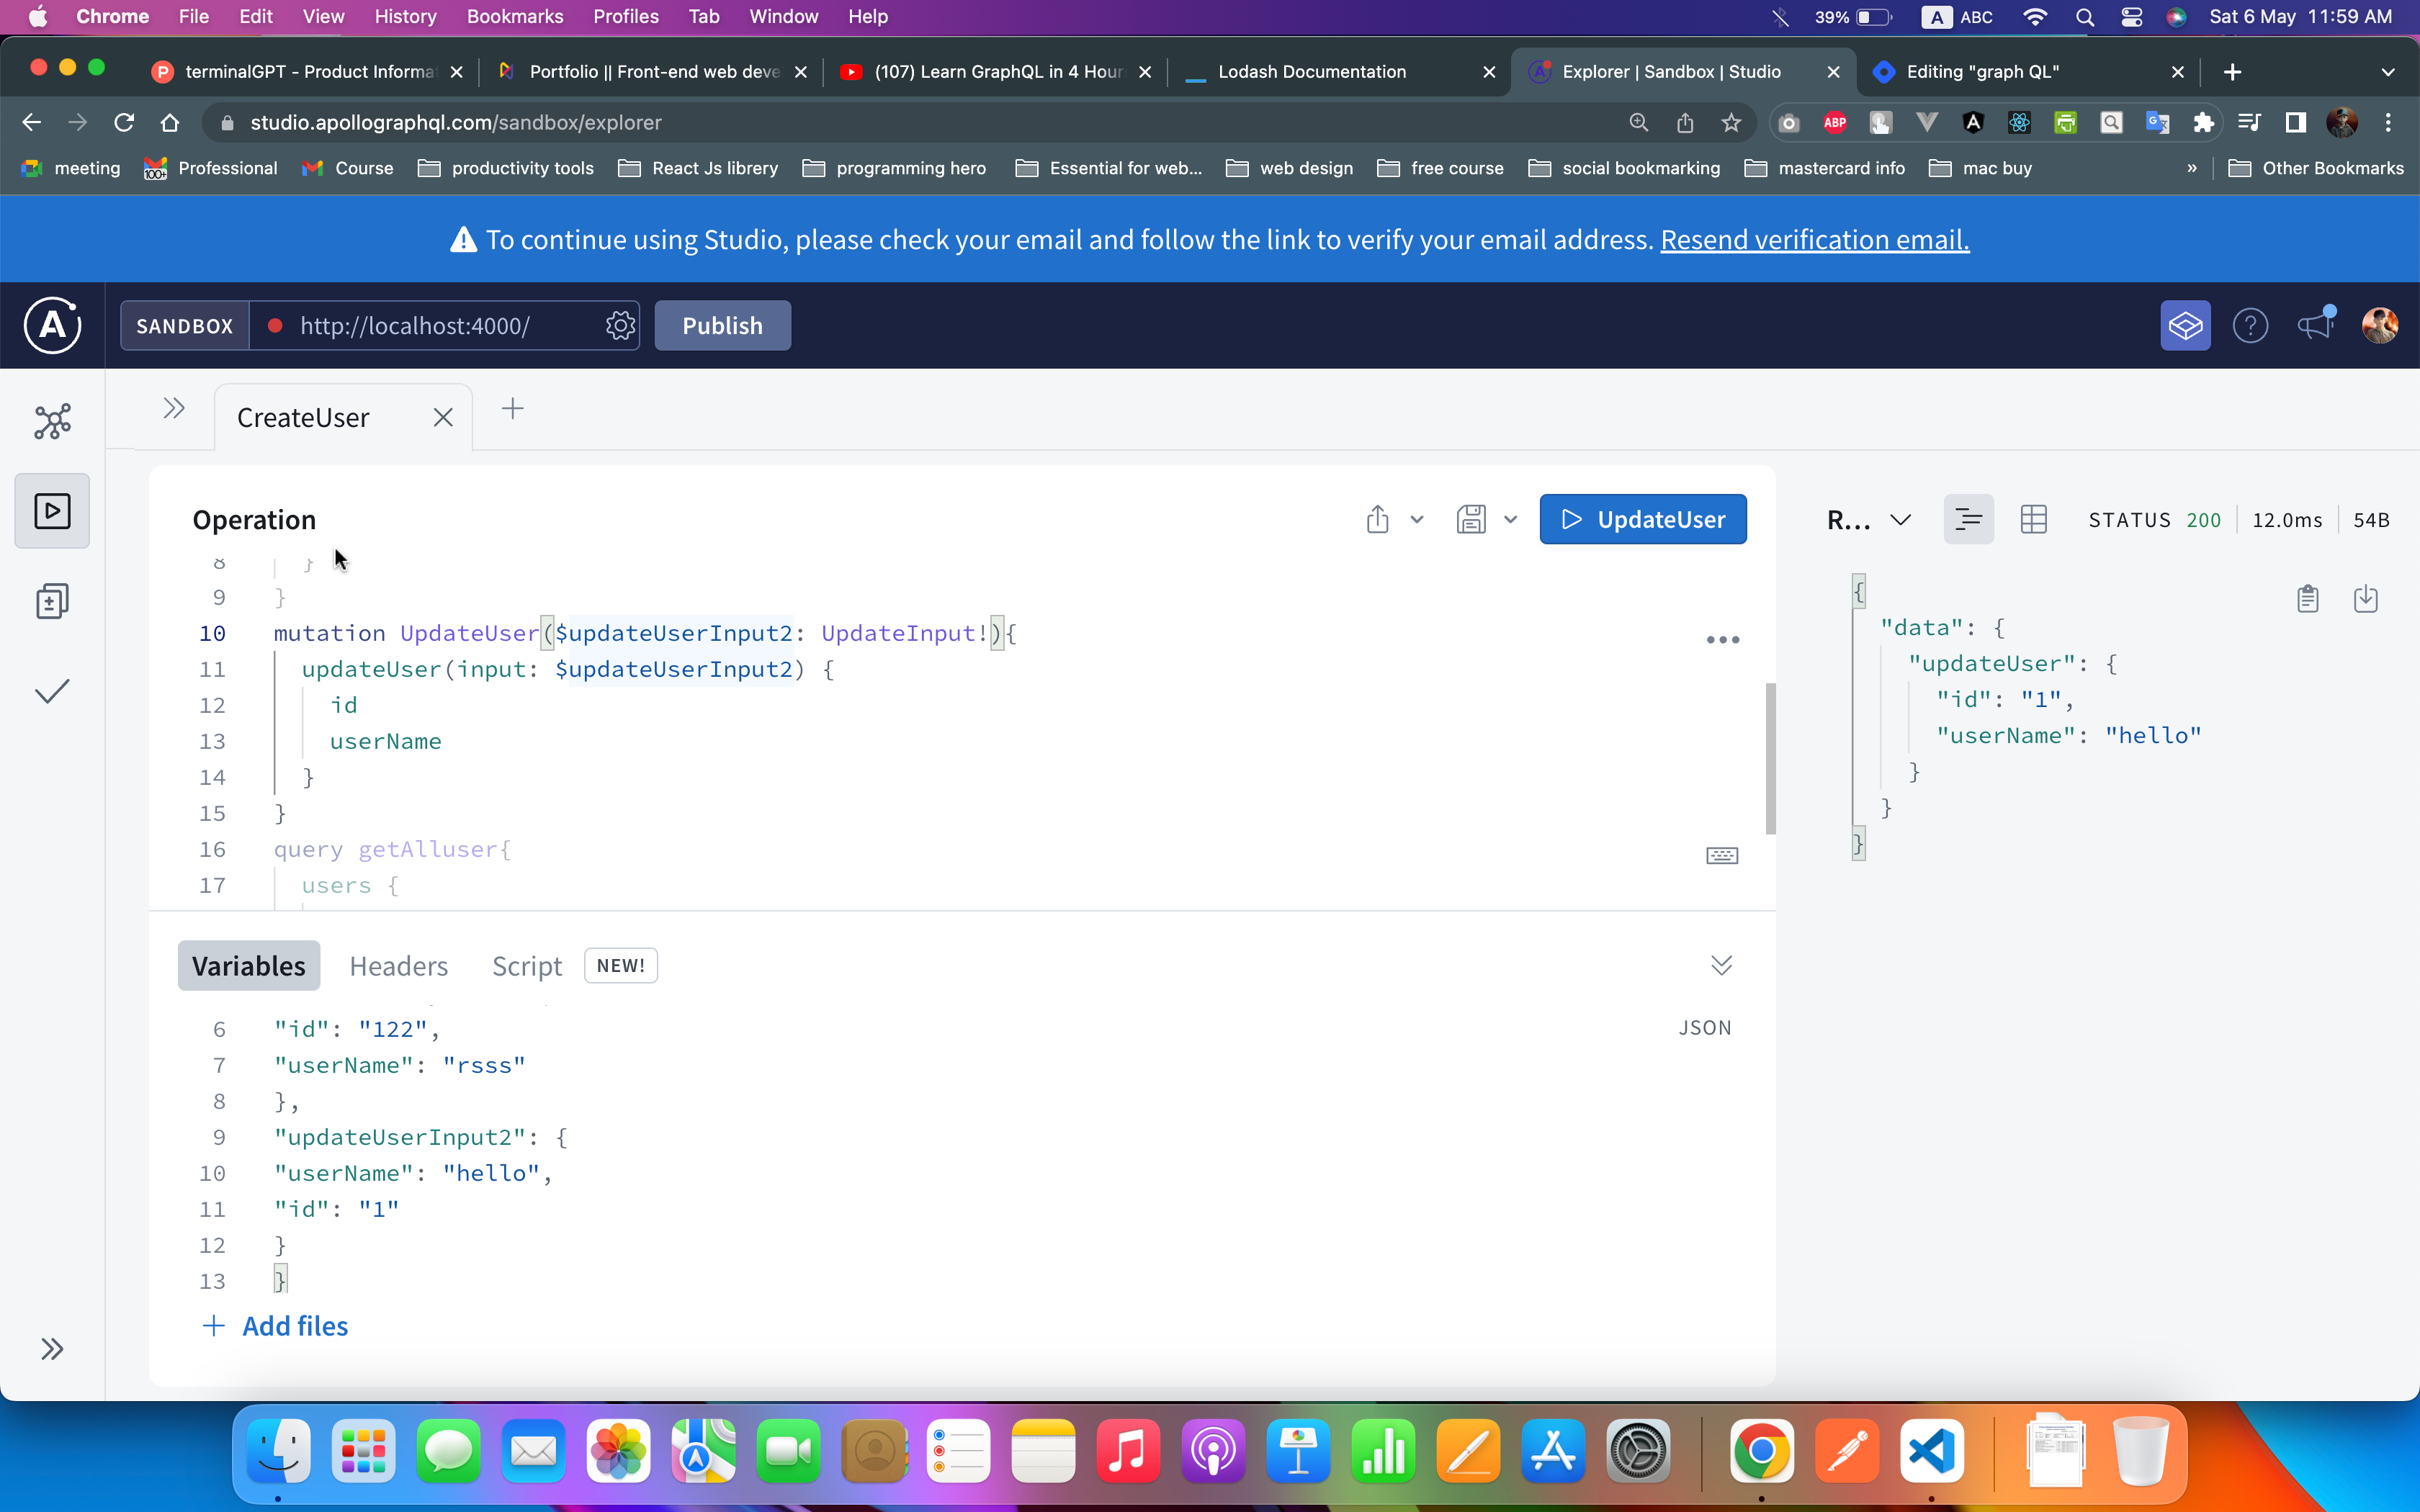The height and width of the screenshot is (1512, 2420).
Task: Expand the save operation dropdown arrow
Action: [x=1510, y=520]
